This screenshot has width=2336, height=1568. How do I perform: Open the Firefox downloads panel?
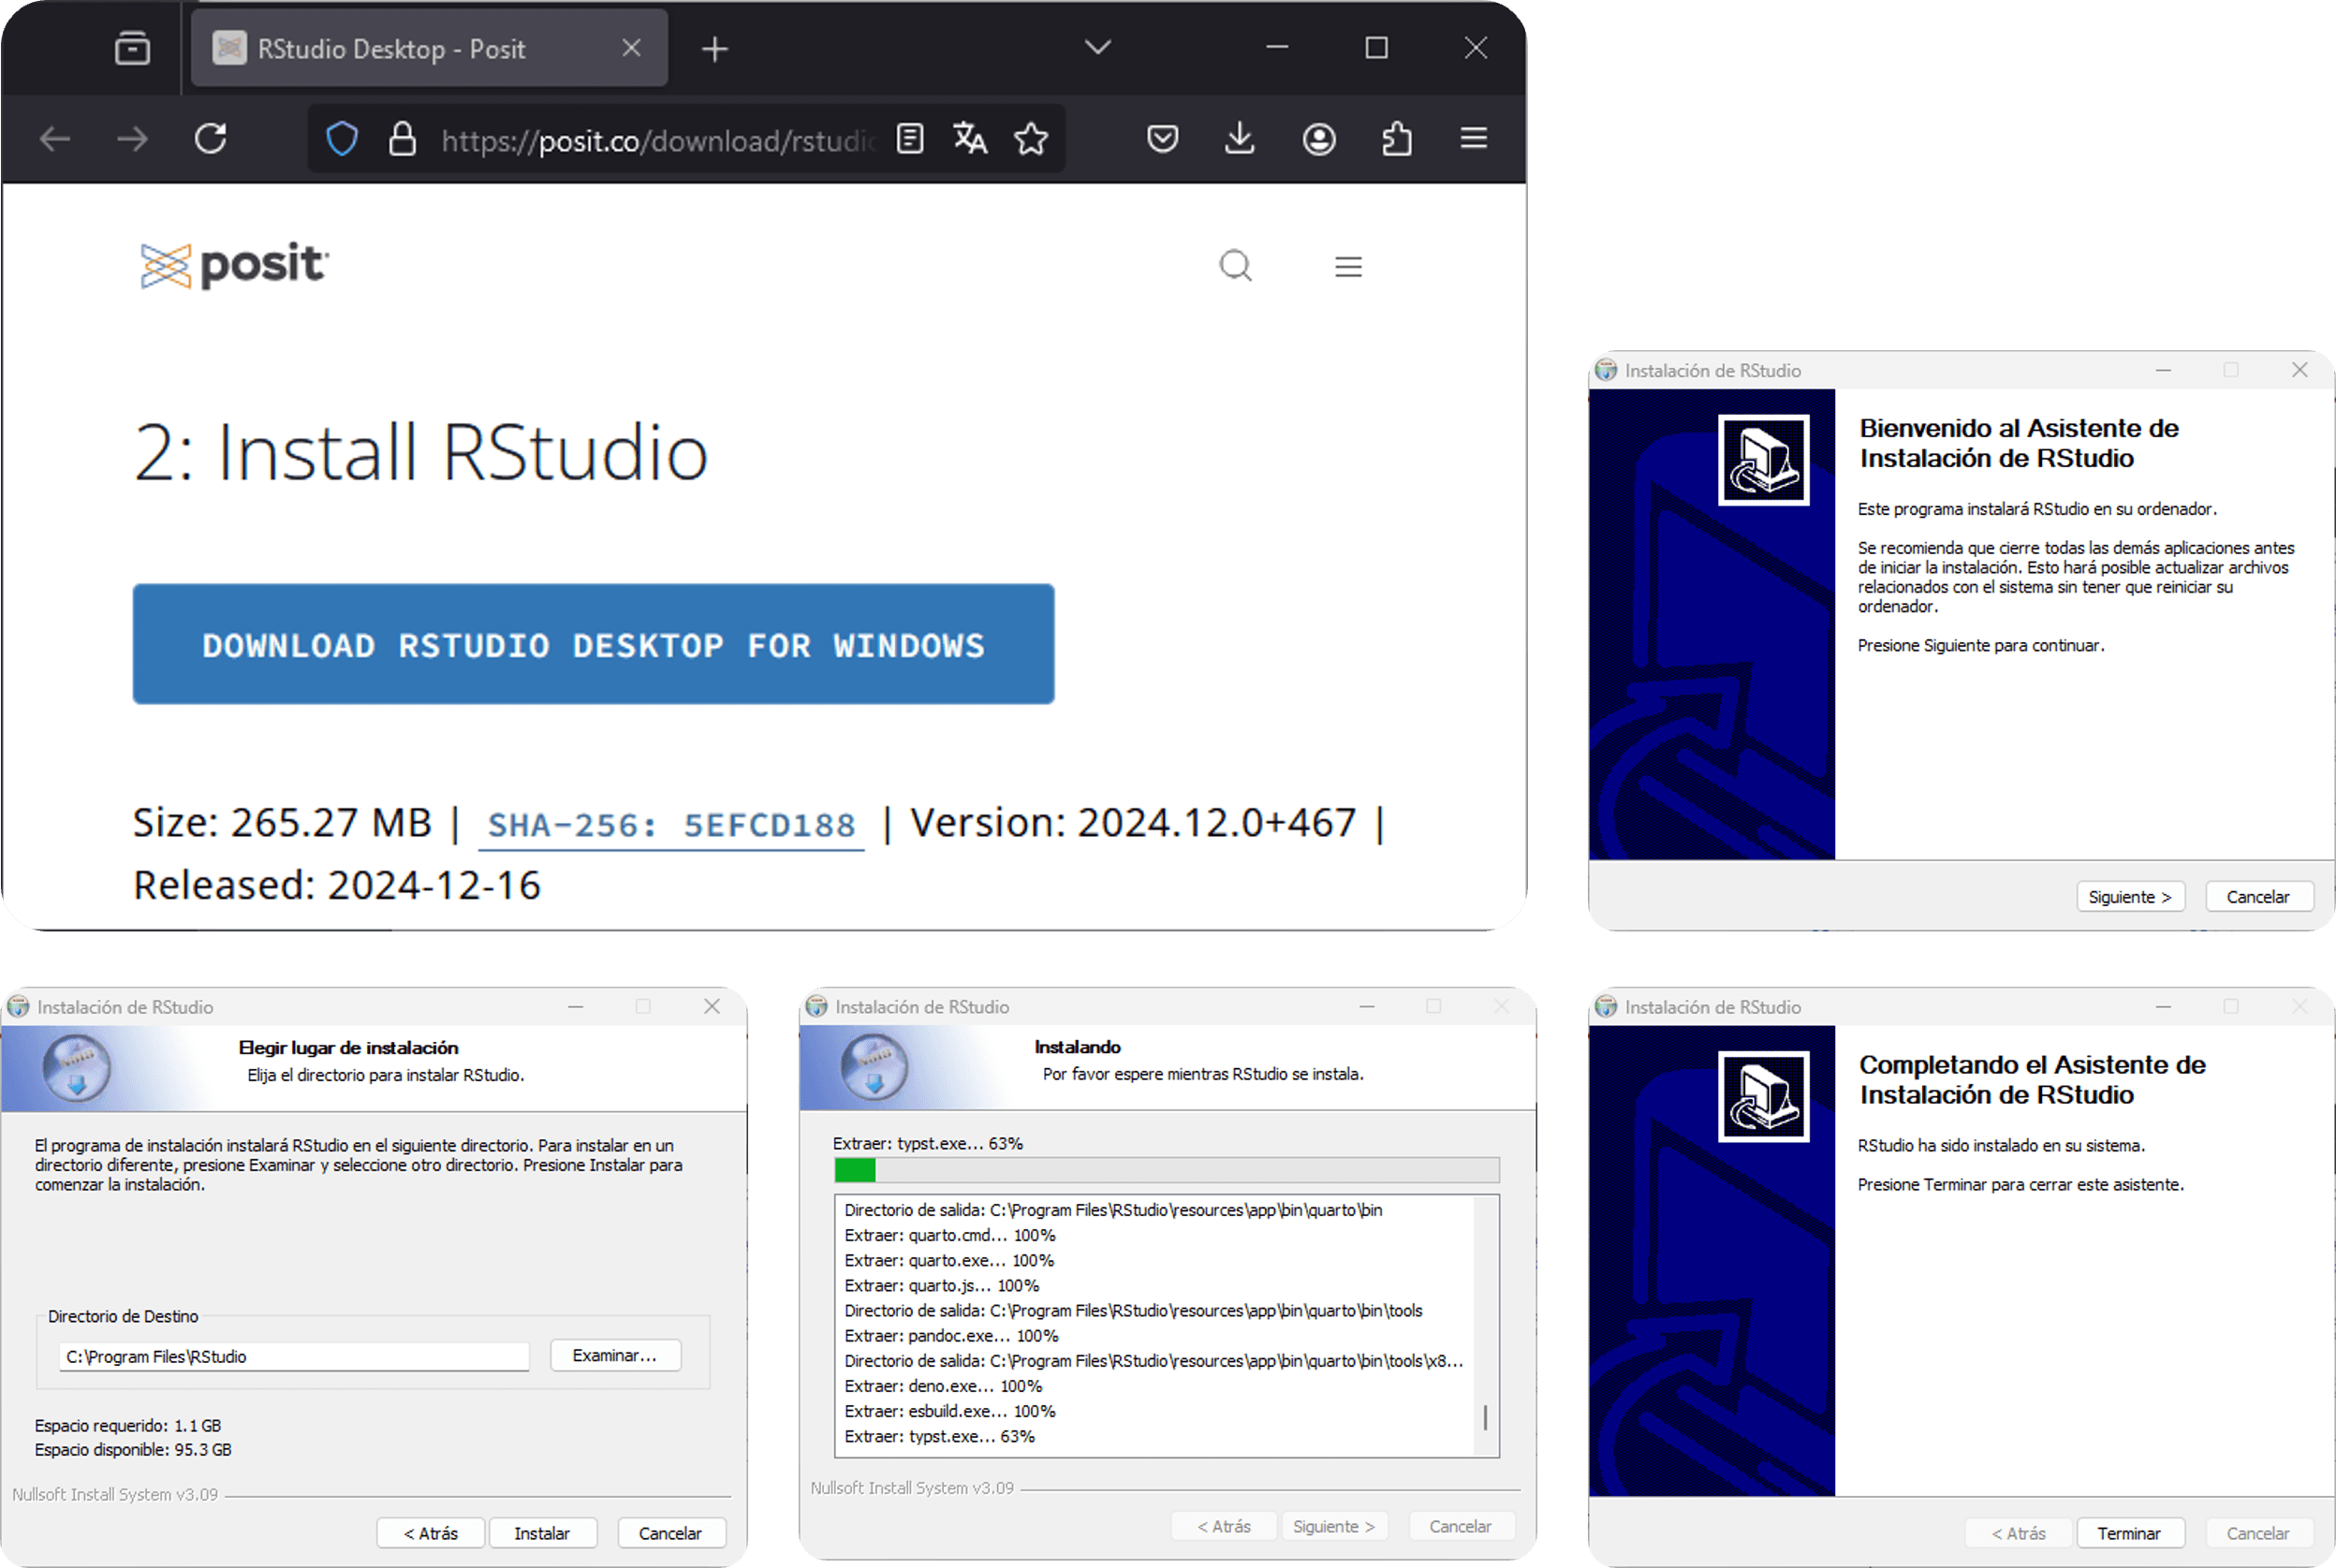pyautogui.click(x=1240, y=138)
